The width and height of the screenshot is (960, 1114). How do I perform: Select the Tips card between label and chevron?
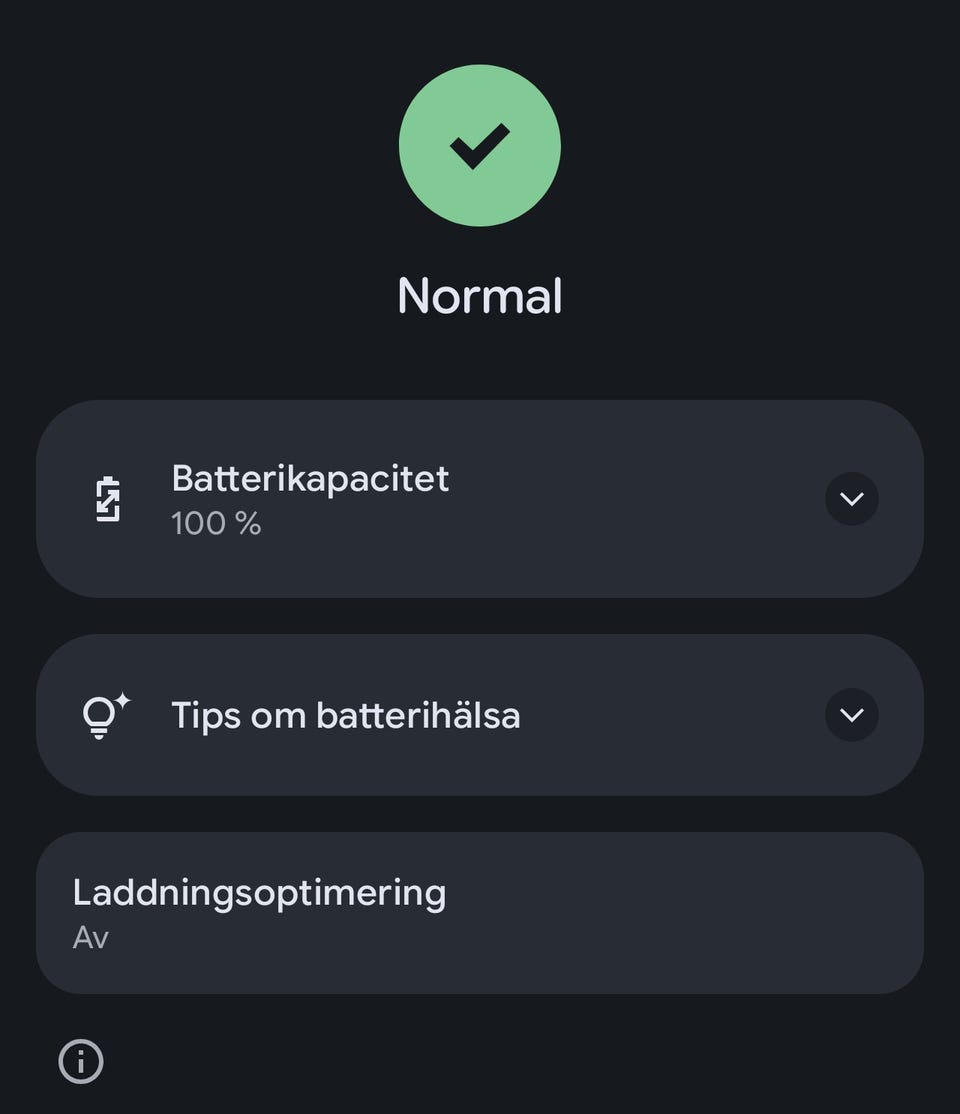point(670,715)
